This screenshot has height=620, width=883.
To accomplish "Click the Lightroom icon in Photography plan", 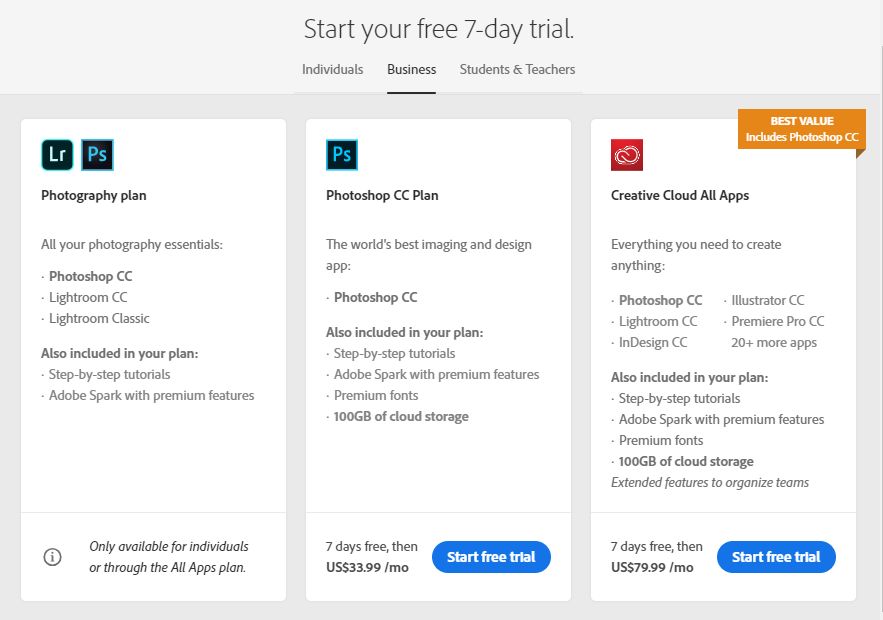I will pos(57,155).
